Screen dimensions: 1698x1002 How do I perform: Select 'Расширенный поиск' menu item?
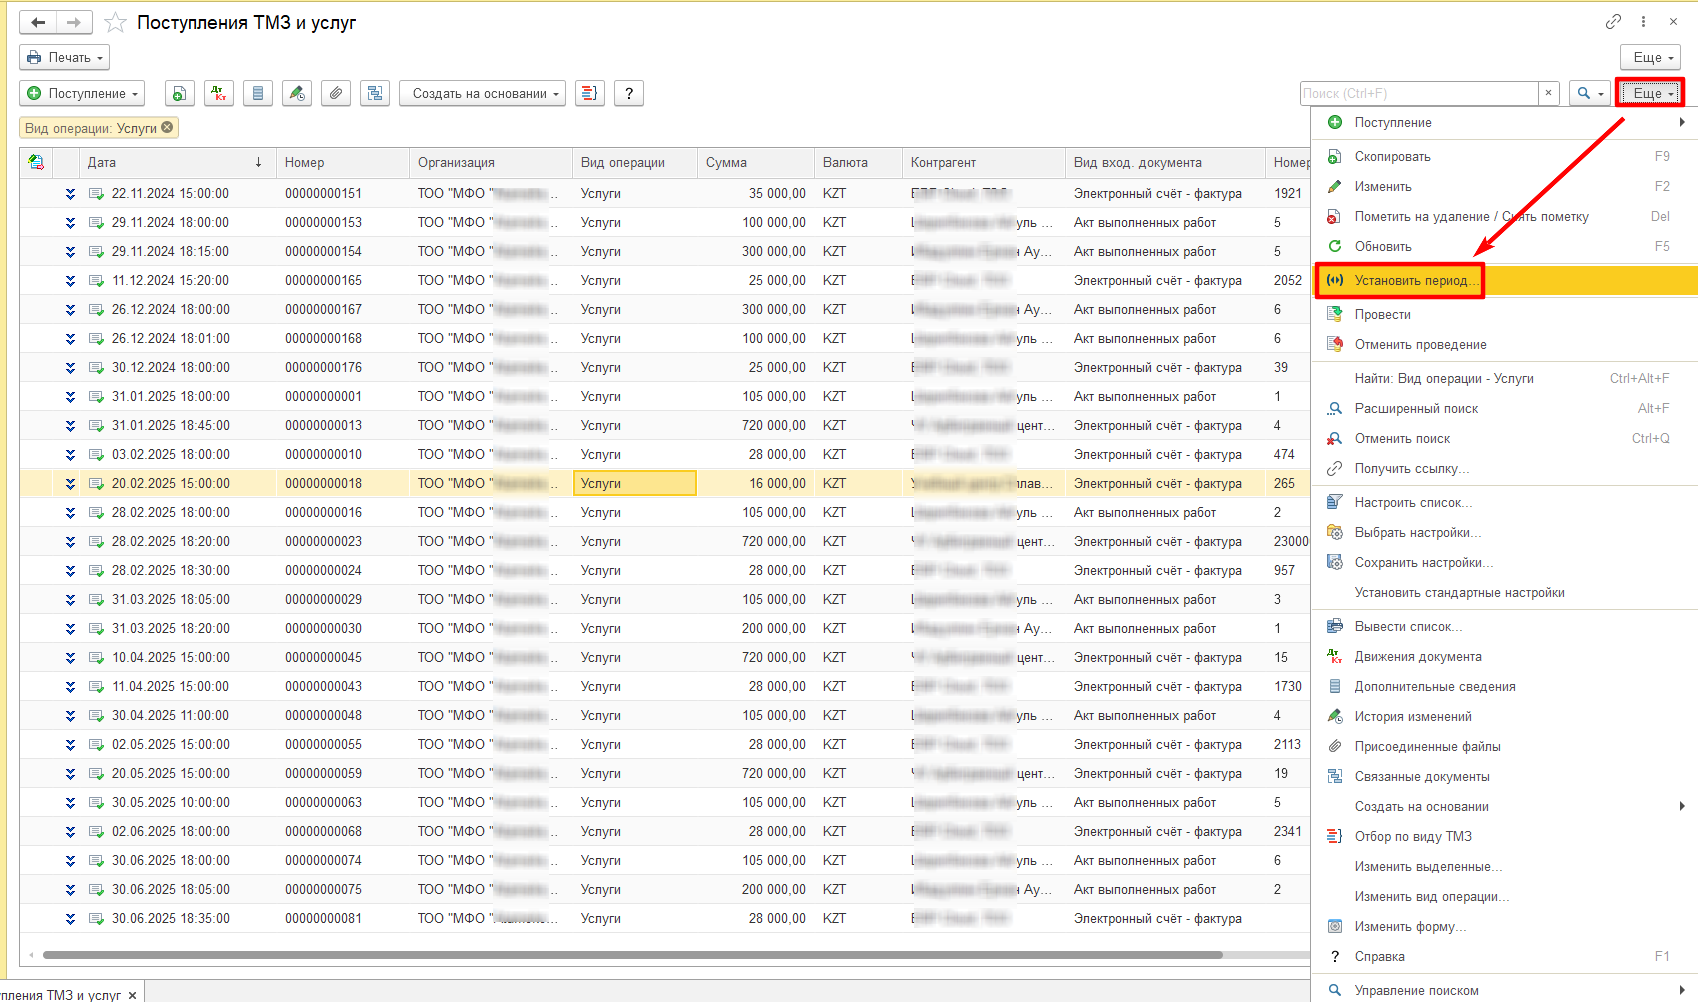pos(1504,408)
